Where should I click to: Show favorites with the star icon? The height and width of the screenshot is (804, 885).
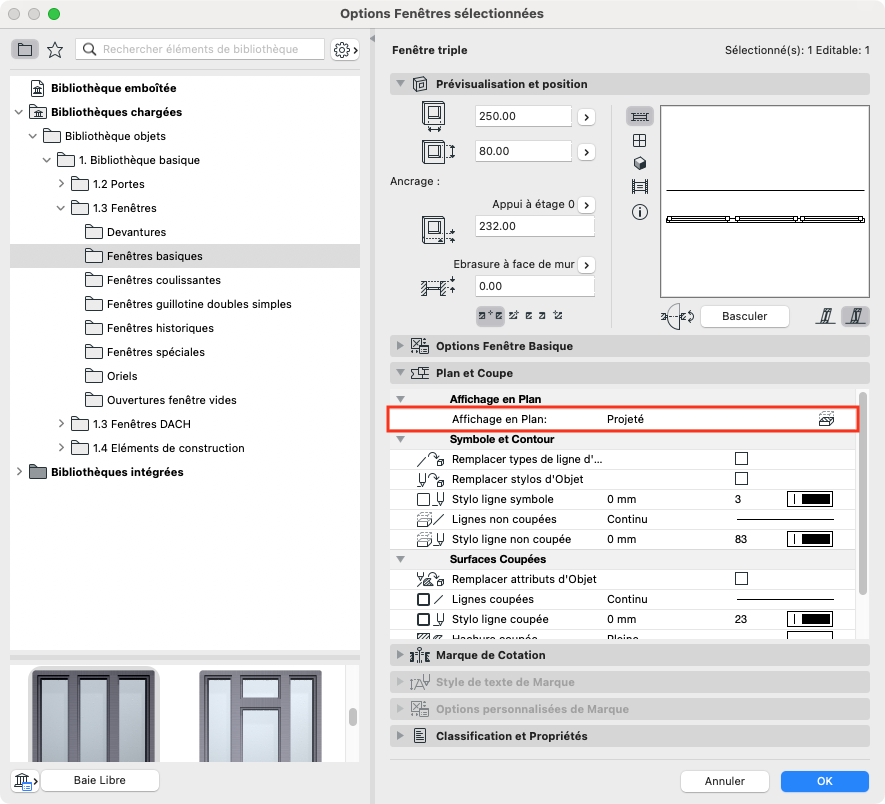pyautogui.click(x=55, y=50)
